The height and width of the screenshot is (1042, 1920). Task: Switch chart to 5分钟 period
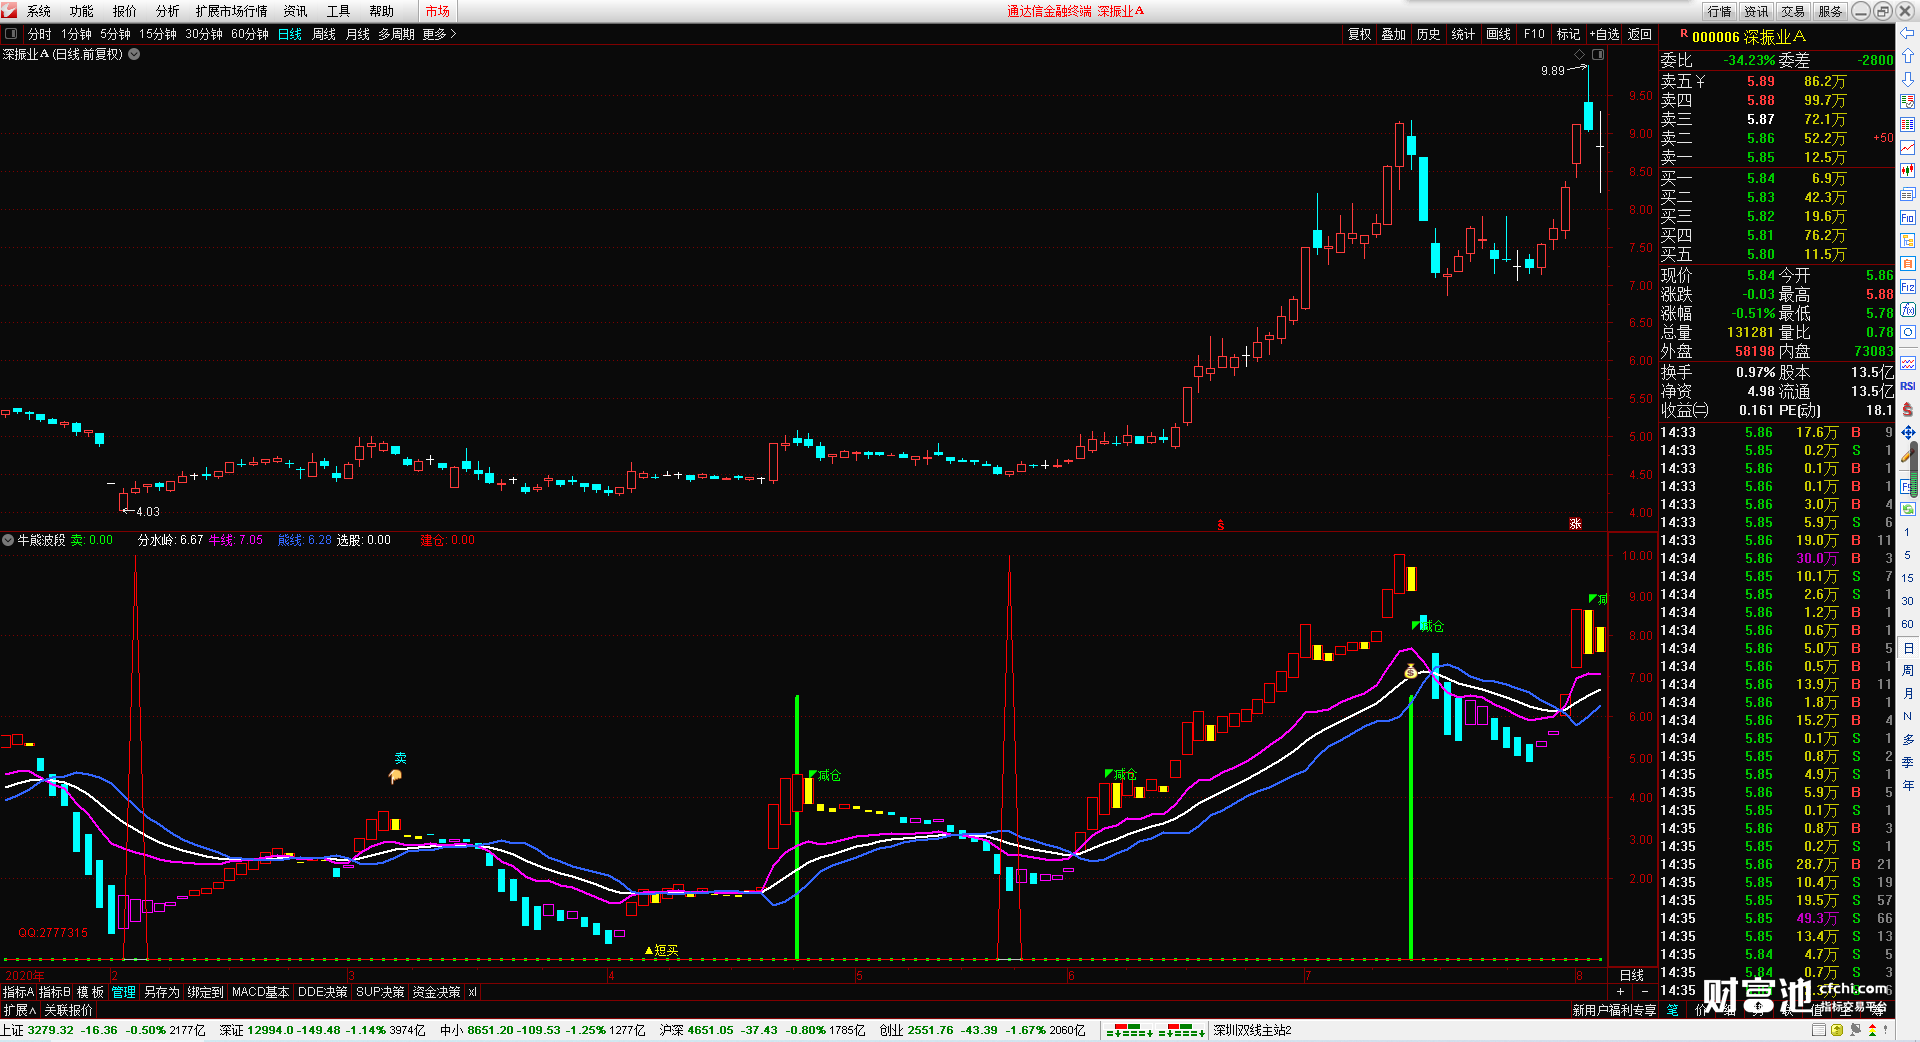click(x=115, y=34)
